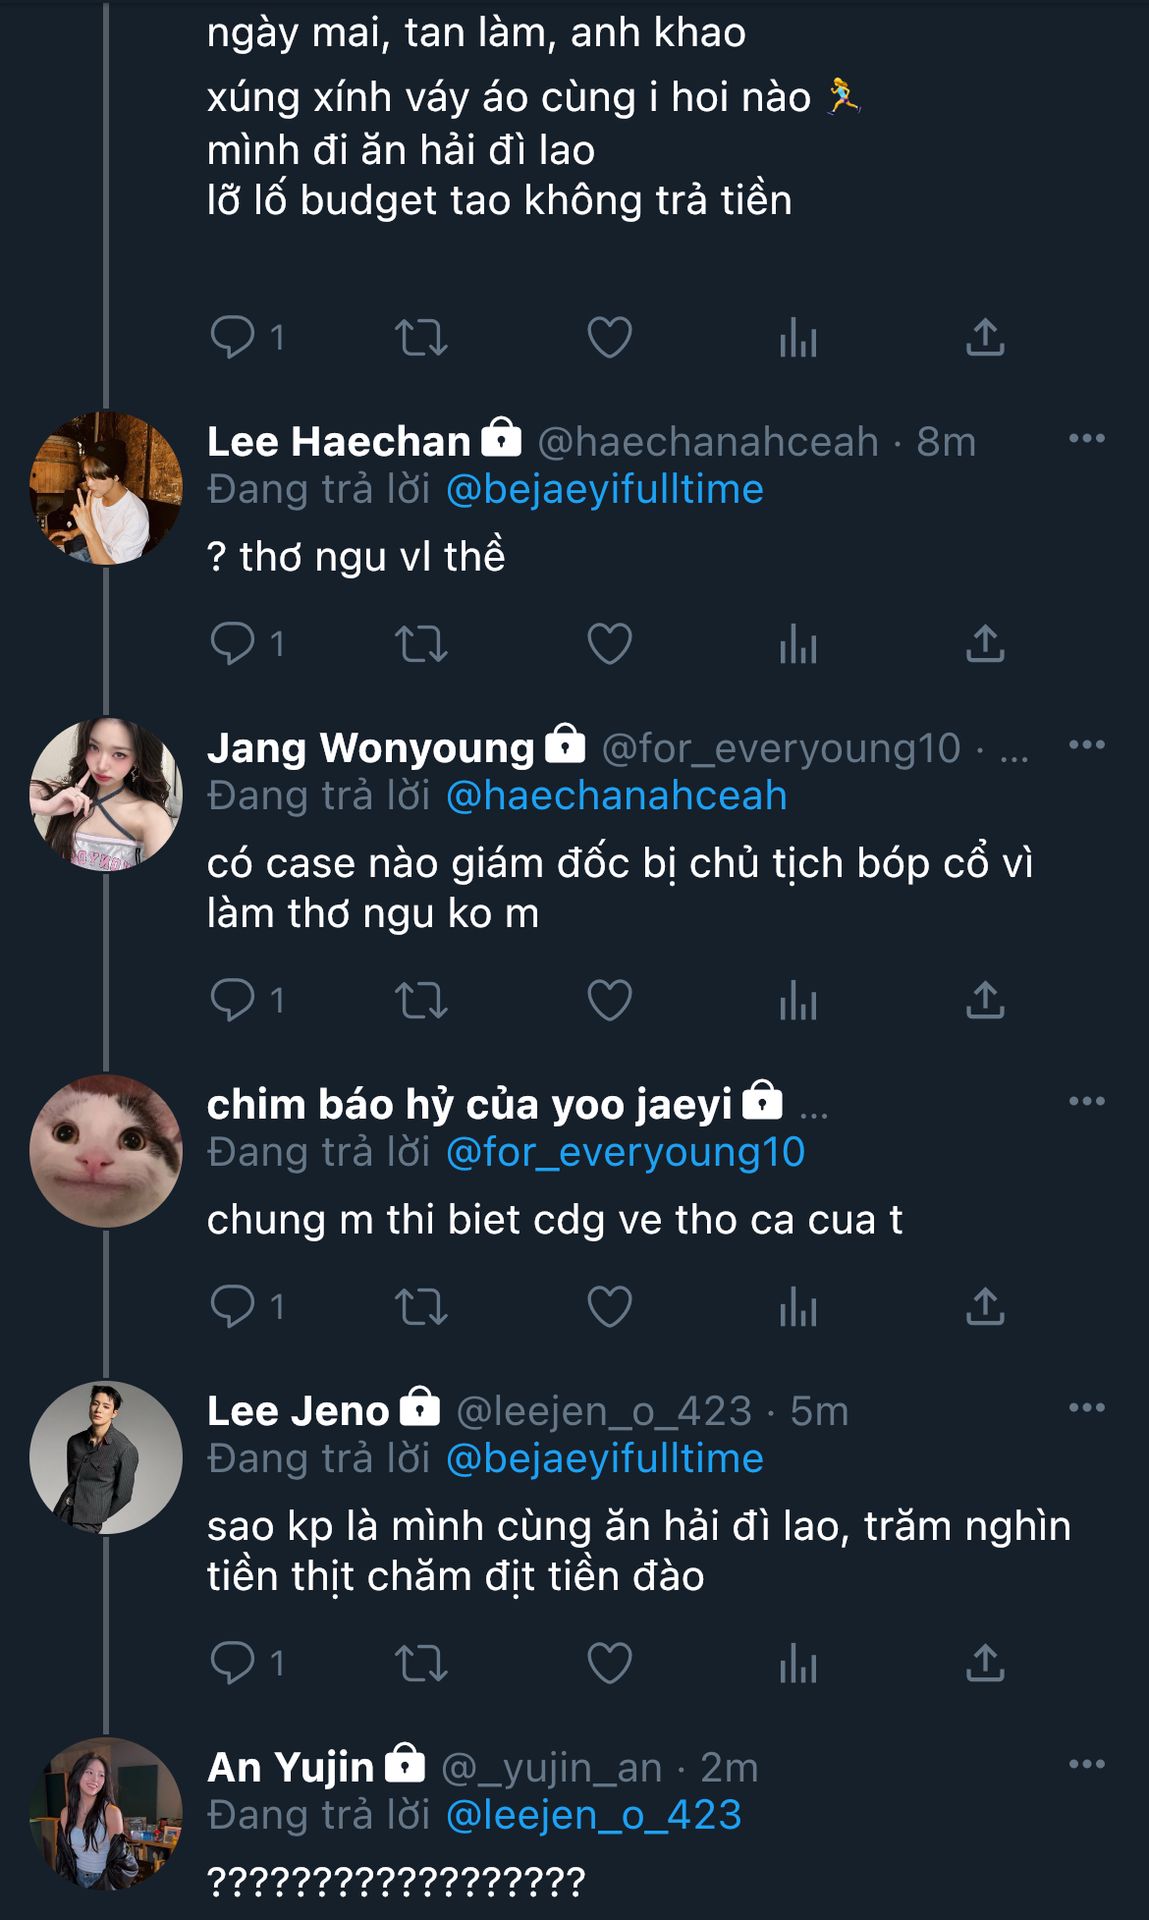Reply to Lee Jeno's tweet
1149x1920 pixels.
click(x=233, y=1663)
